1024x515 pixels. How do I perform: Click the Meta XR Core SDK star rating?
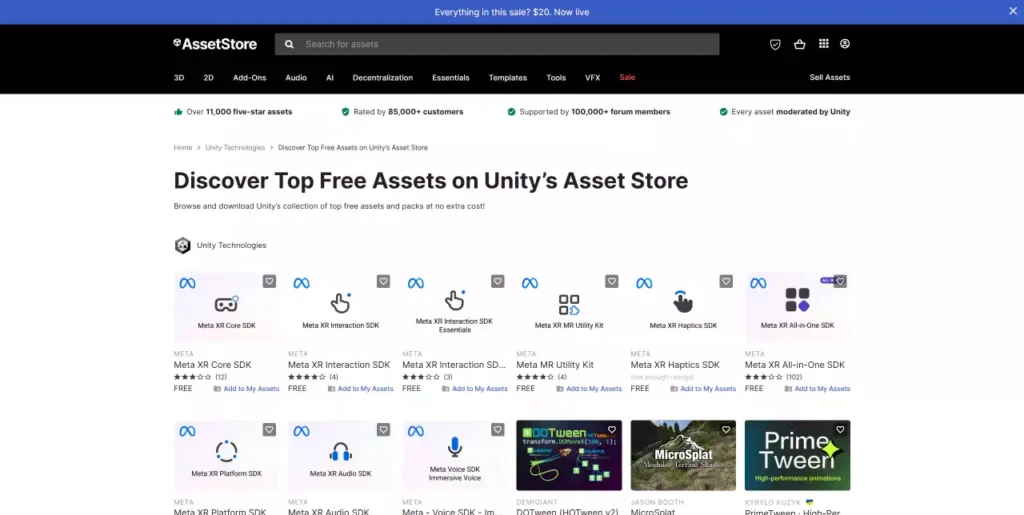(x=193, y=377)
